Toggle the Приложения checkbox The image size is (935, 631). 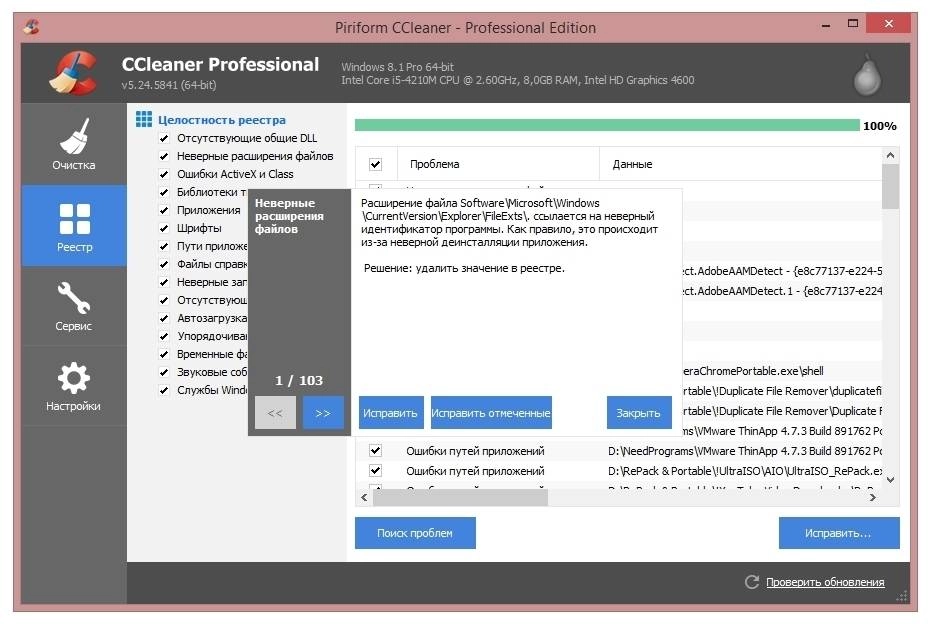(x=163, y=210)
